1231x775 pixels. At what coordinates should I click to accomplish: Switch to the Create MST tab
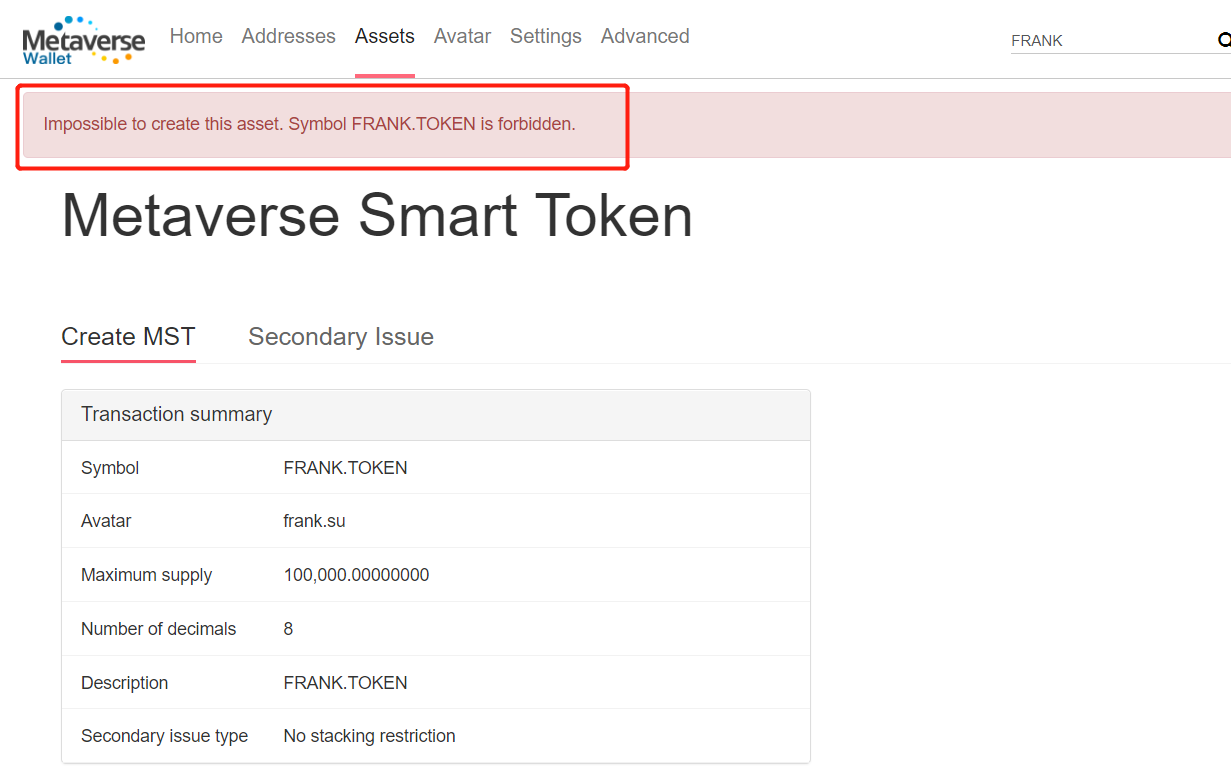[128, 337]
